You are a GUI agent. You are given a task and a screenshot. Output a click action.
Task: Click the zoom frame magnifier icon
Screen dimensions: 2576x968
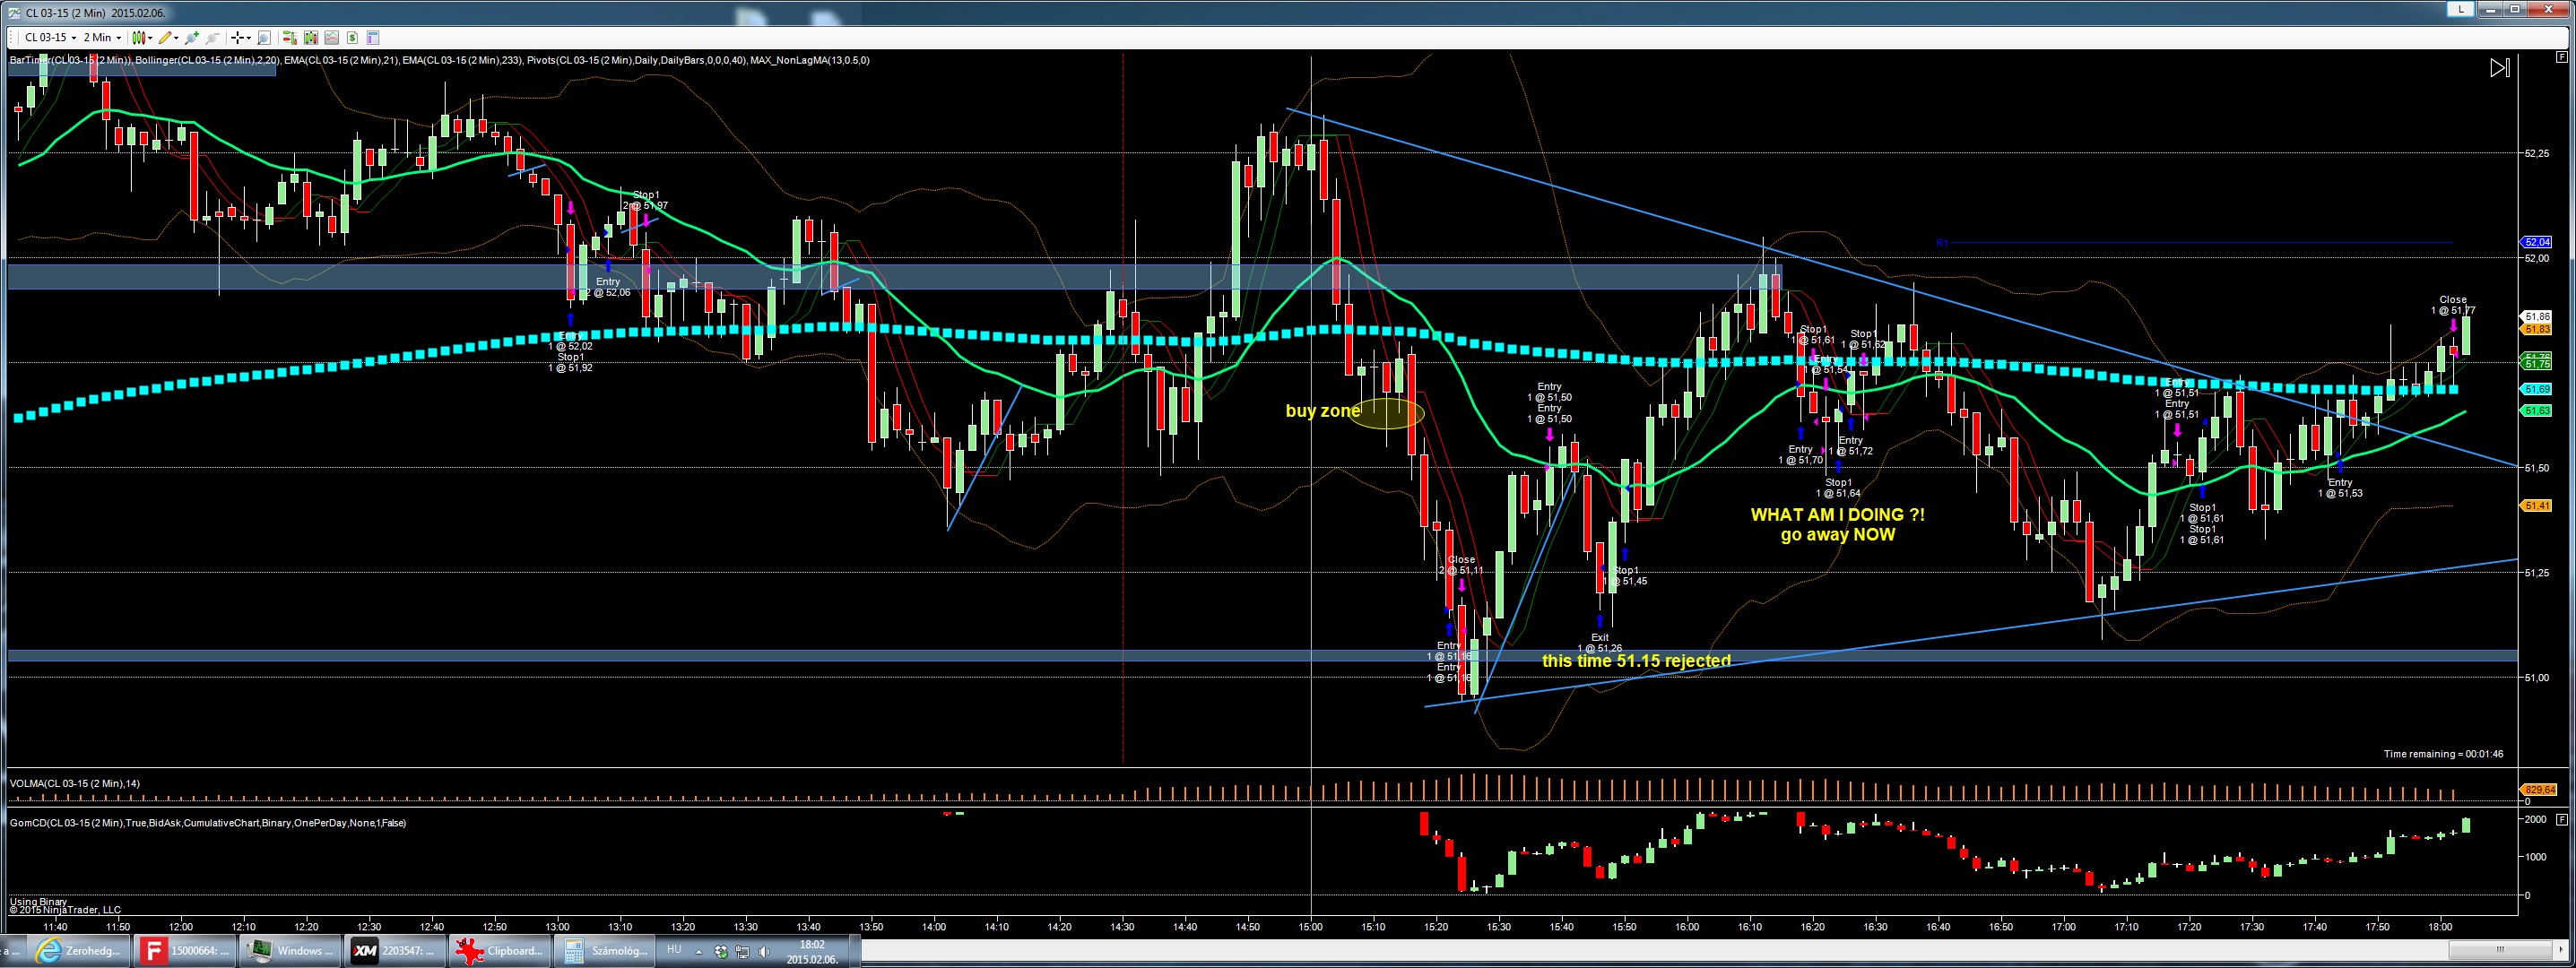(264, 38)
